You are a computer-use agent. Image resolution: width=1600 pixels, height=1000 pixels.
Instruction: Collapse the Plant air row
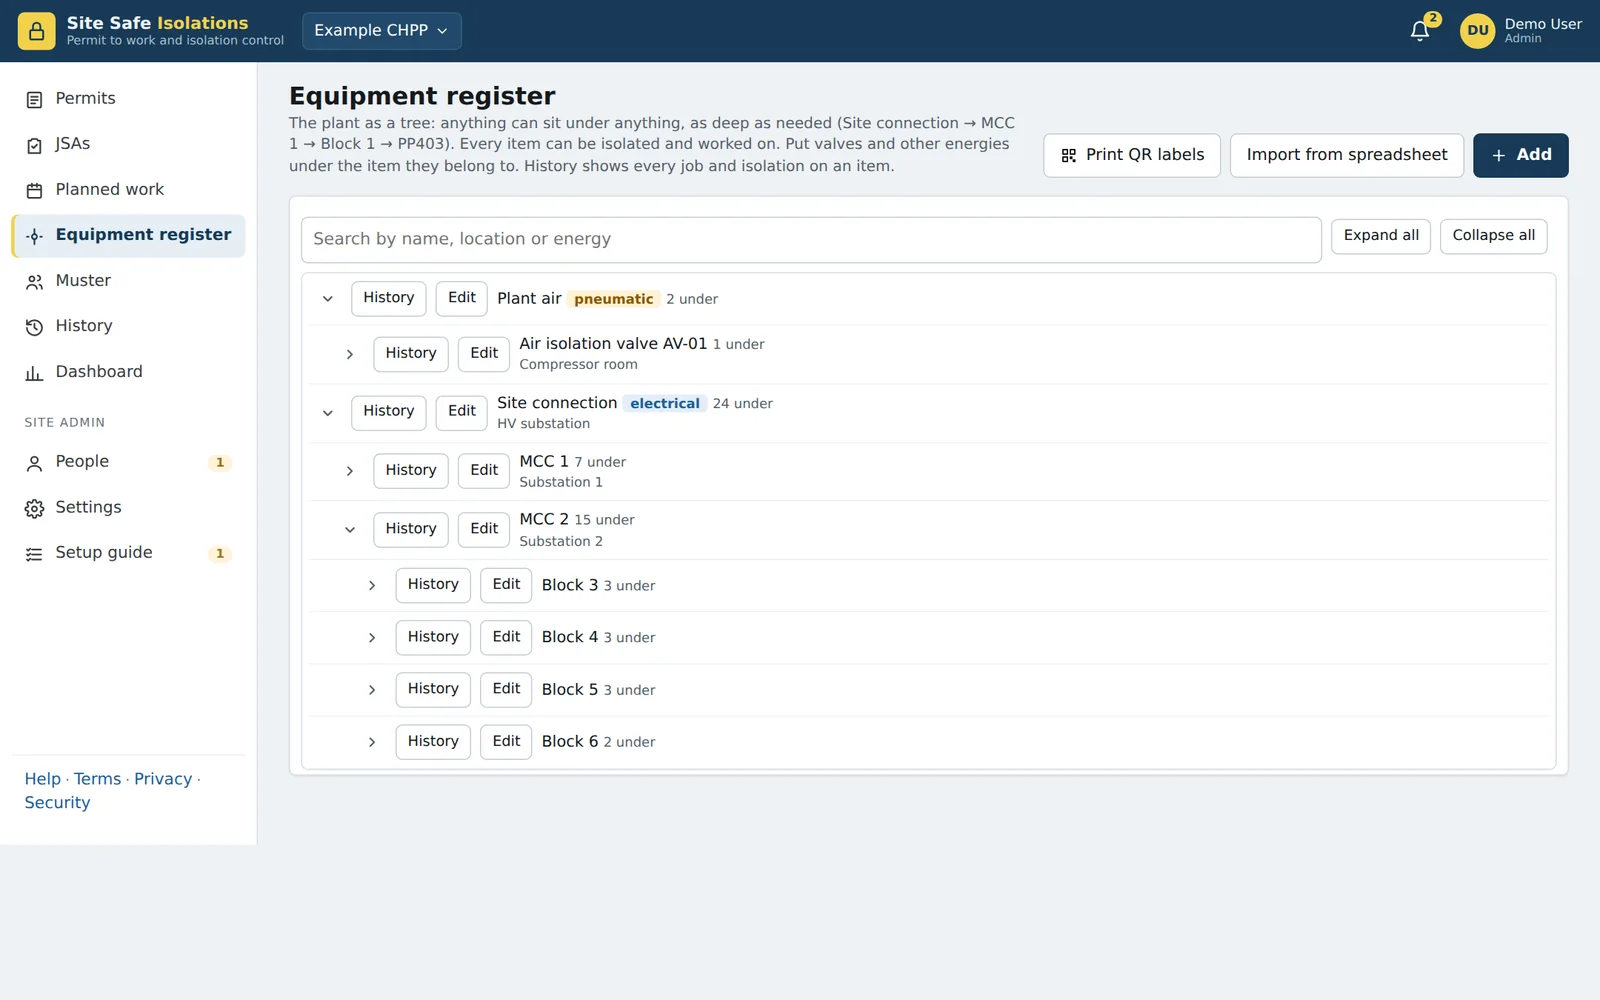[x=328, y=299]
